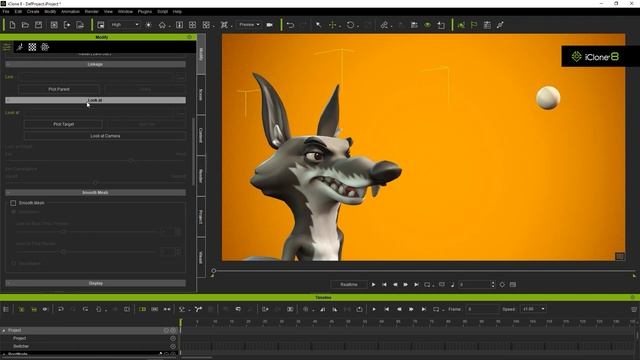
Task: Open the atom-shaped tab in Modify panel
Action: click(x=45, y=47)
